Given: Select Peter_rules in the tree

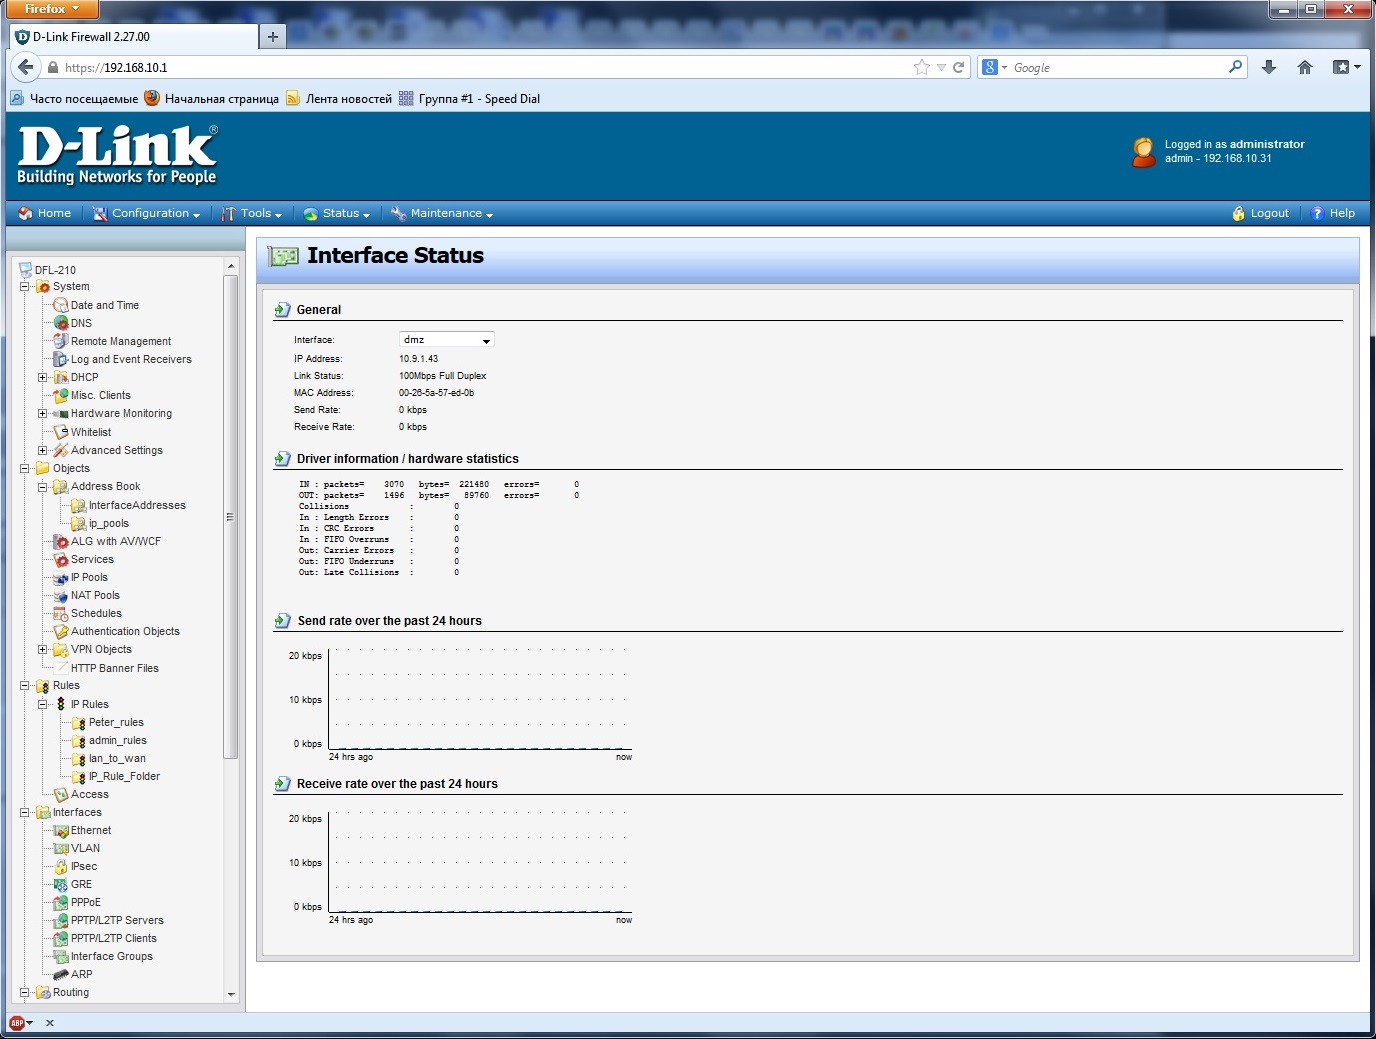Looking at the screenshot, I should [116, 722].
